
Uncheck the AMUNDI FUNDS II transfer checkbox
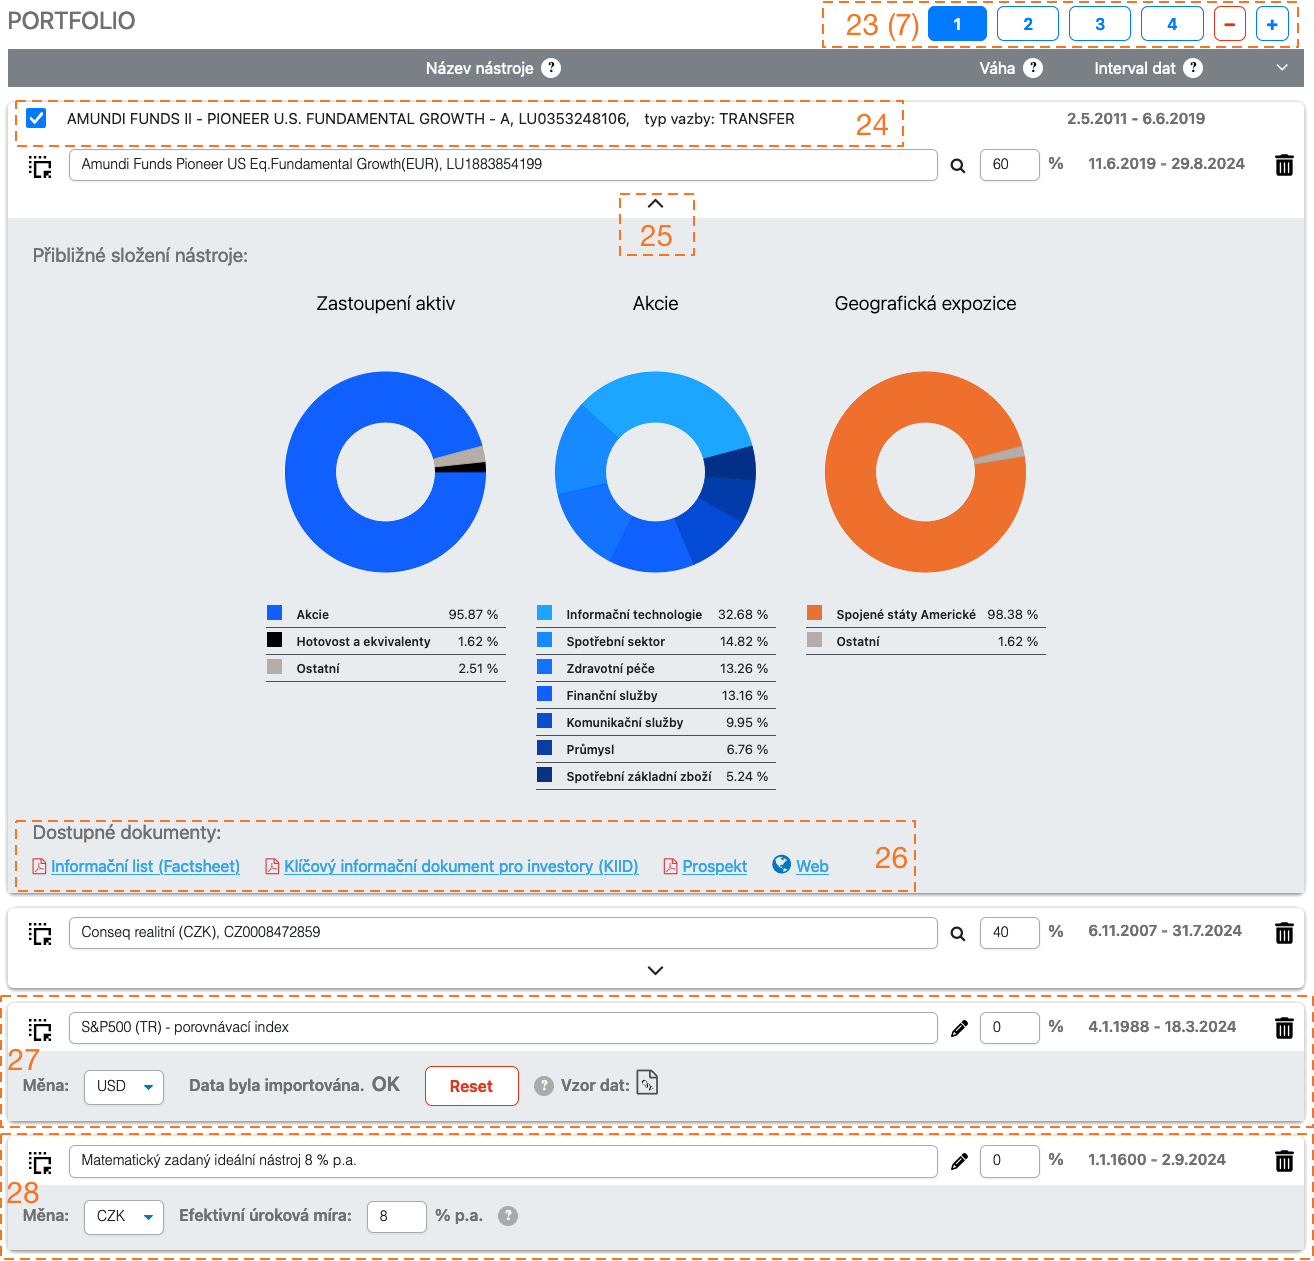37,118
